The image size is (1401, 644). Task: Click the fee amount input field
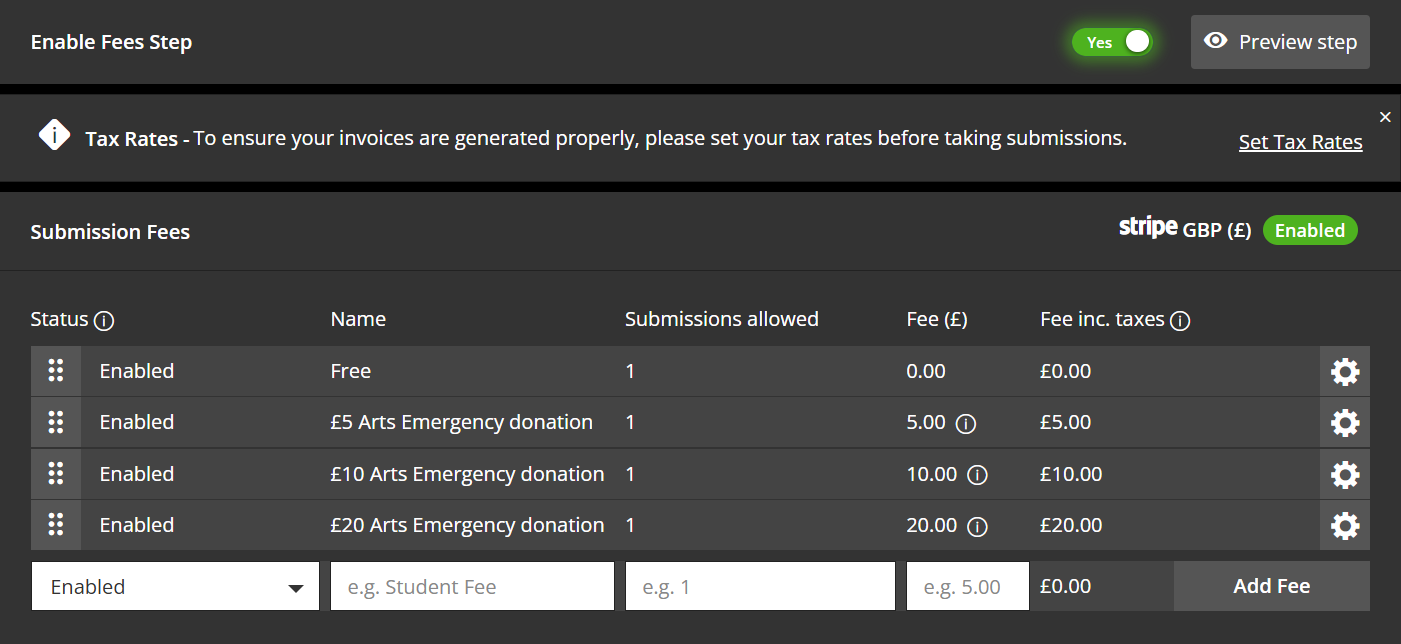coord(967,587)
